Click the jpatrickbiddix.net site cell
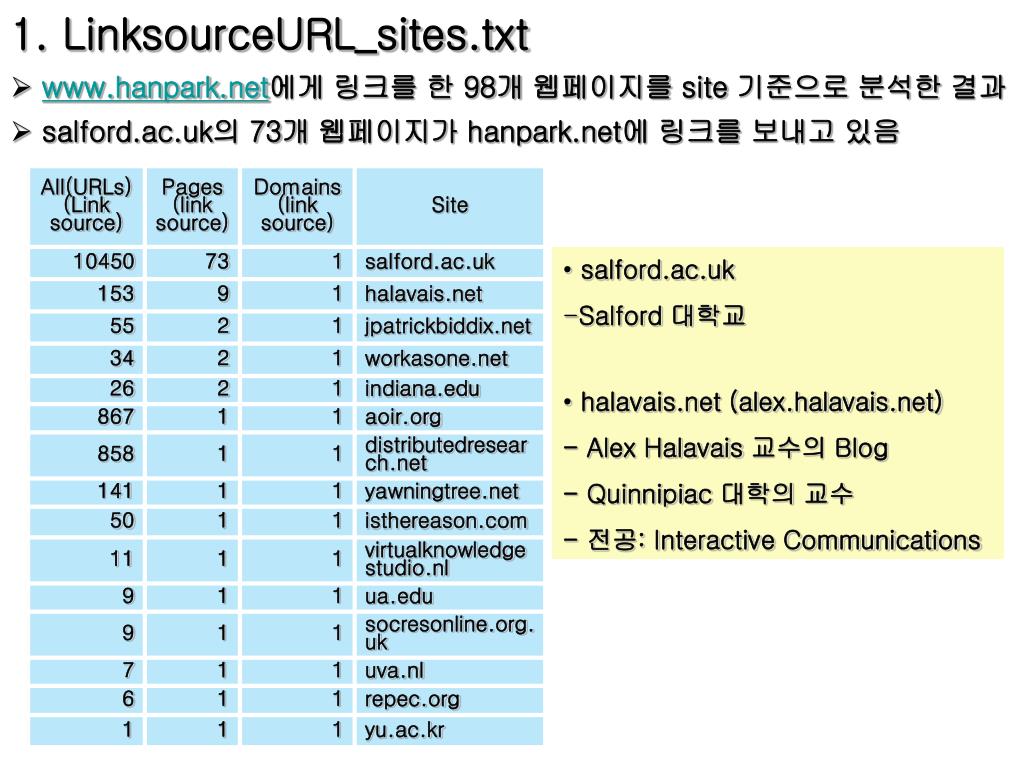 pos(449,326)
